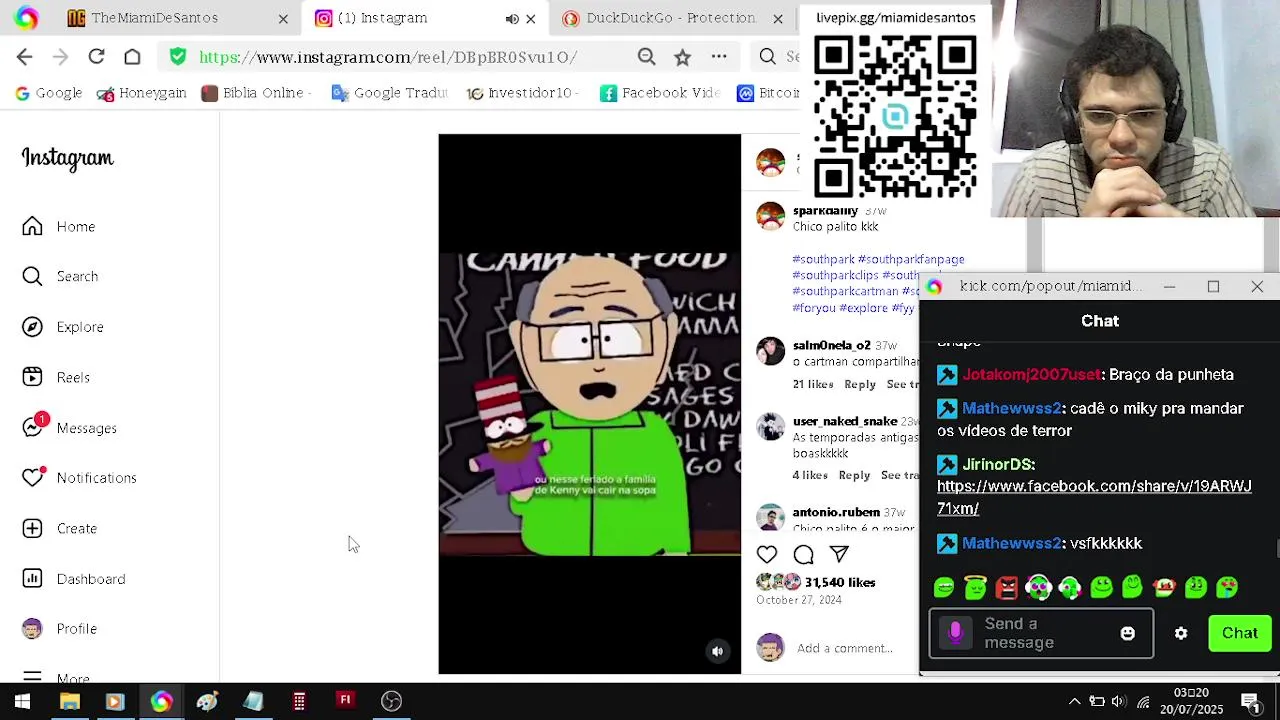Close TheMiamiDeSantos browser tab
Viewport: 1280px width, 720px height.
click(283, 18)
